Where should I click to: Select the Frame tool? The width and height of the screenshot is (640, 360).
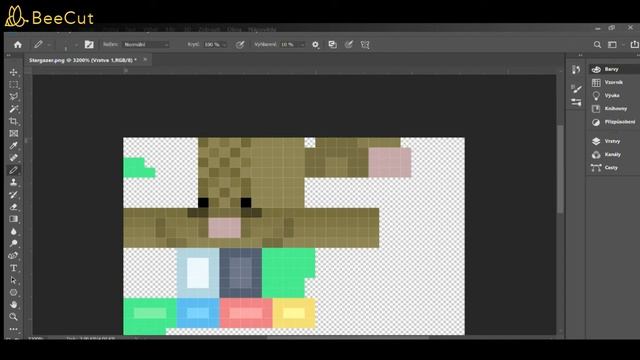[x=13, y=133]
